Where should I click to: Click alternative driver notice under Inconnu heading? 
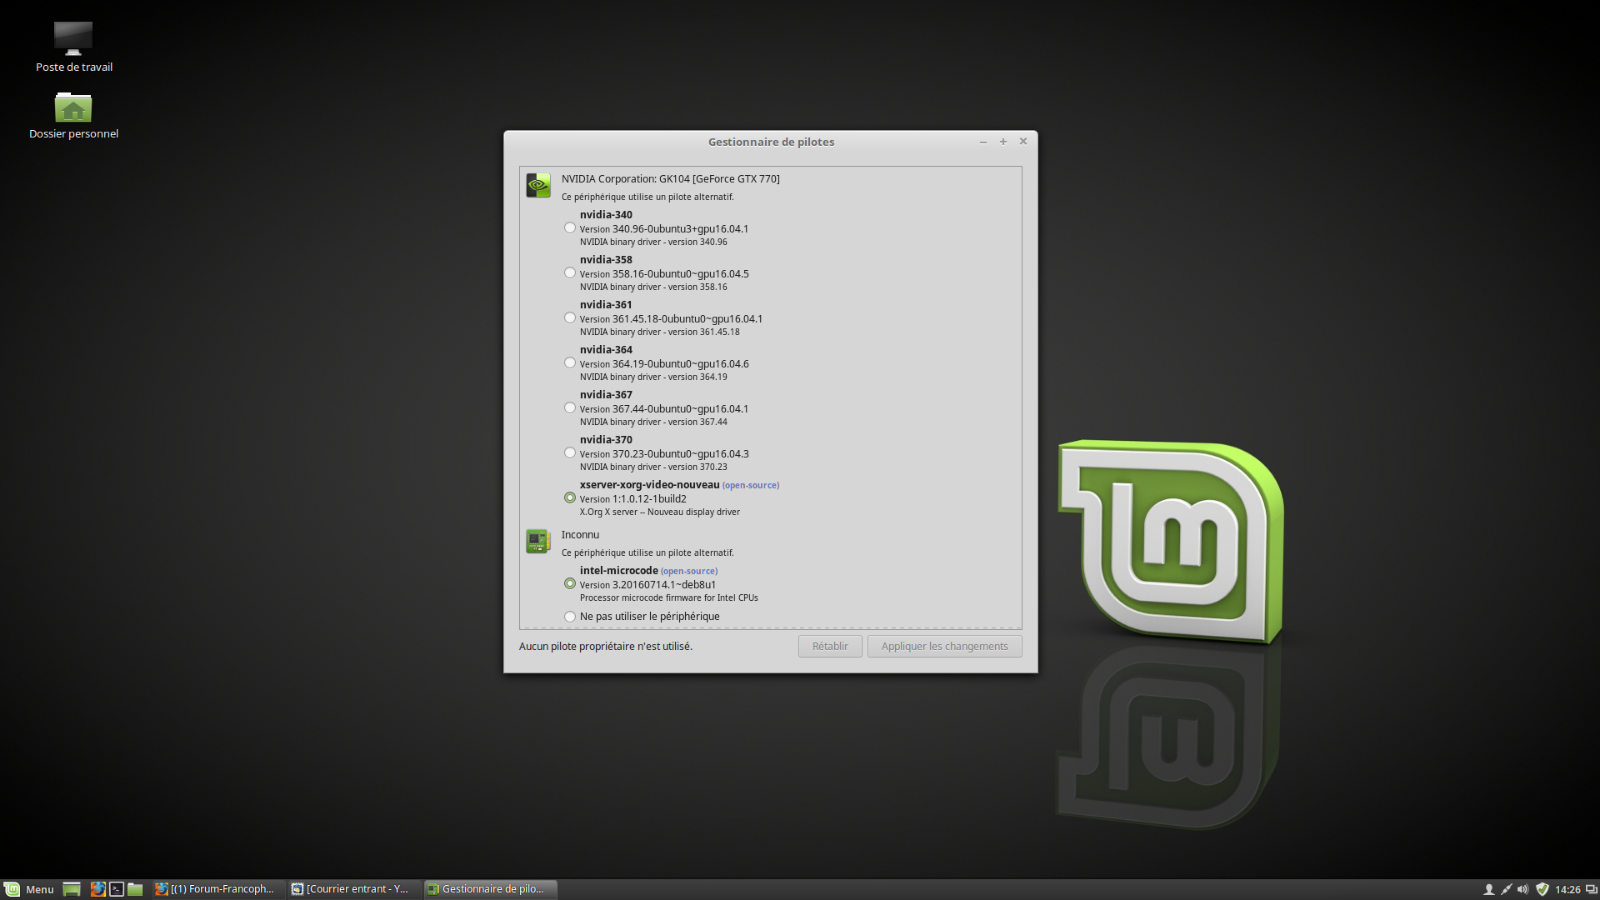click(x=647, y=553)
